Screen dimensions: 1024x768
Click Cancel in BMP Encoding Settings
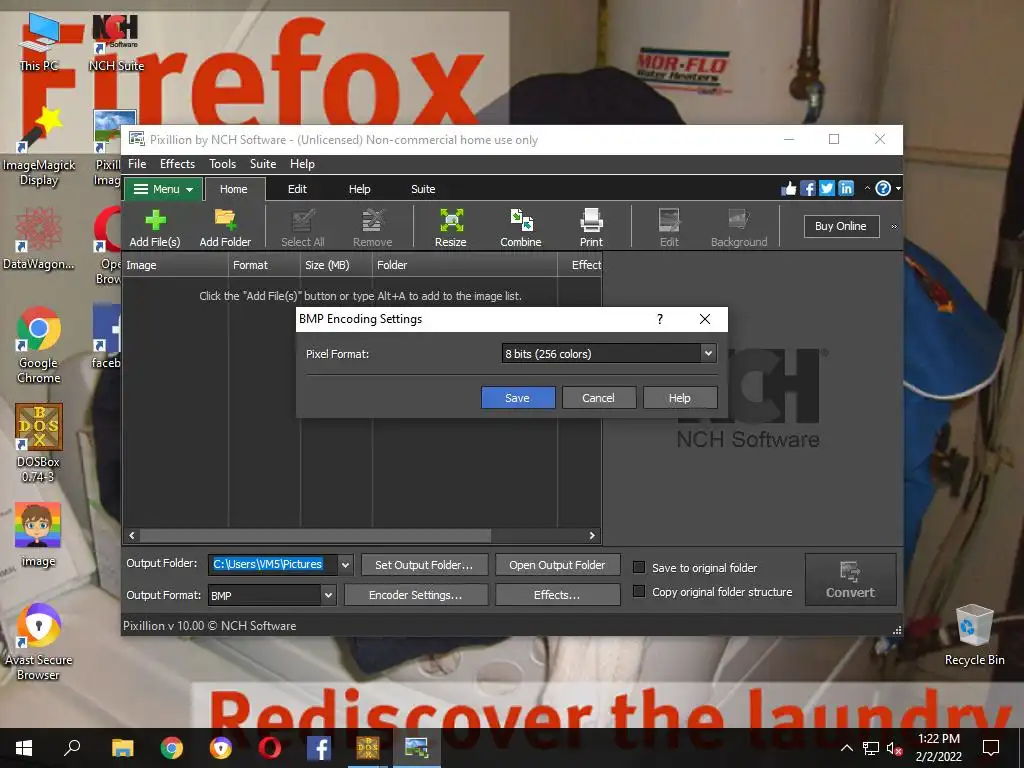[599, 398]
